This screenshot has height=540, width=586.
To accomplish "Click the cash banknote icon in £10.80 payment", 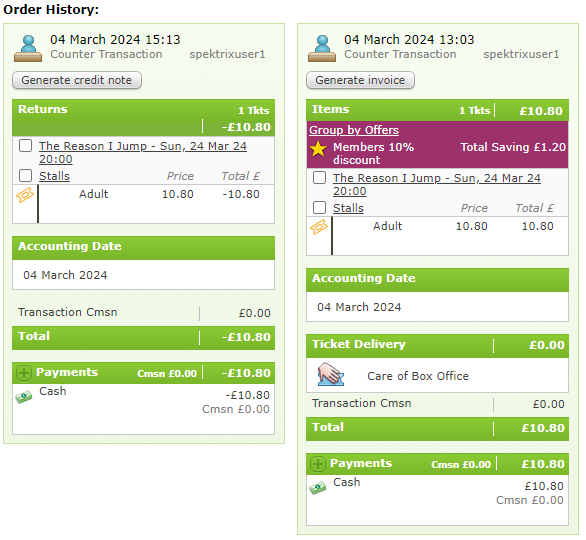I will coord(318,488).
